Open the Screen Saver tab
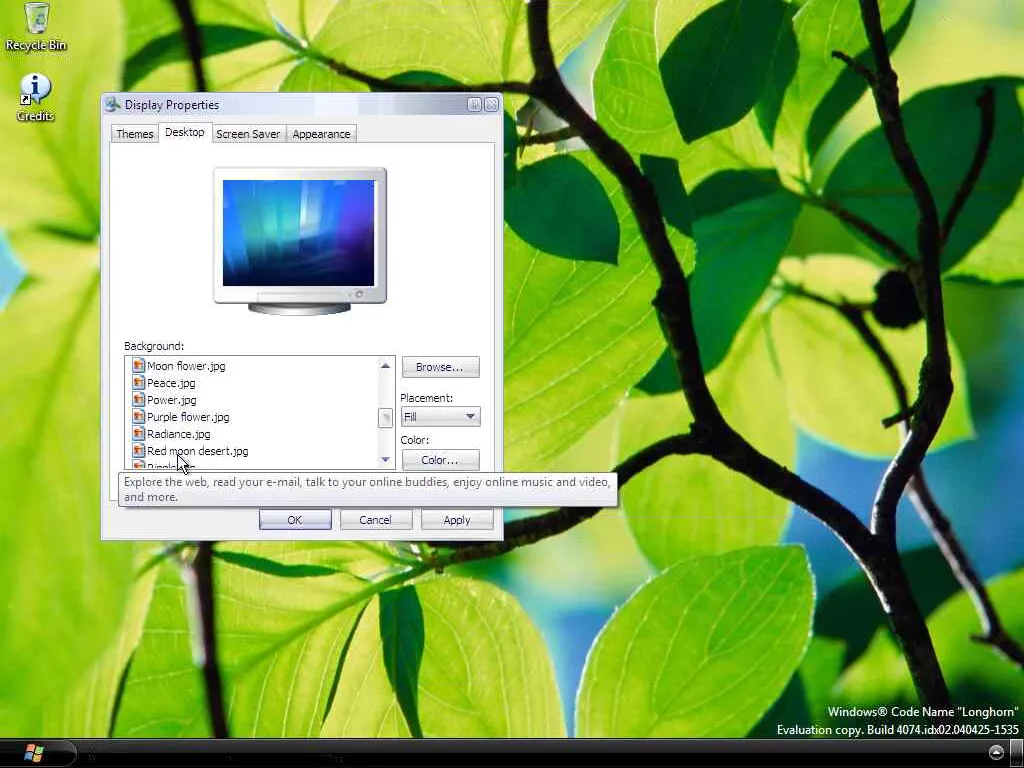The image size is (1024, 768). 248,134
